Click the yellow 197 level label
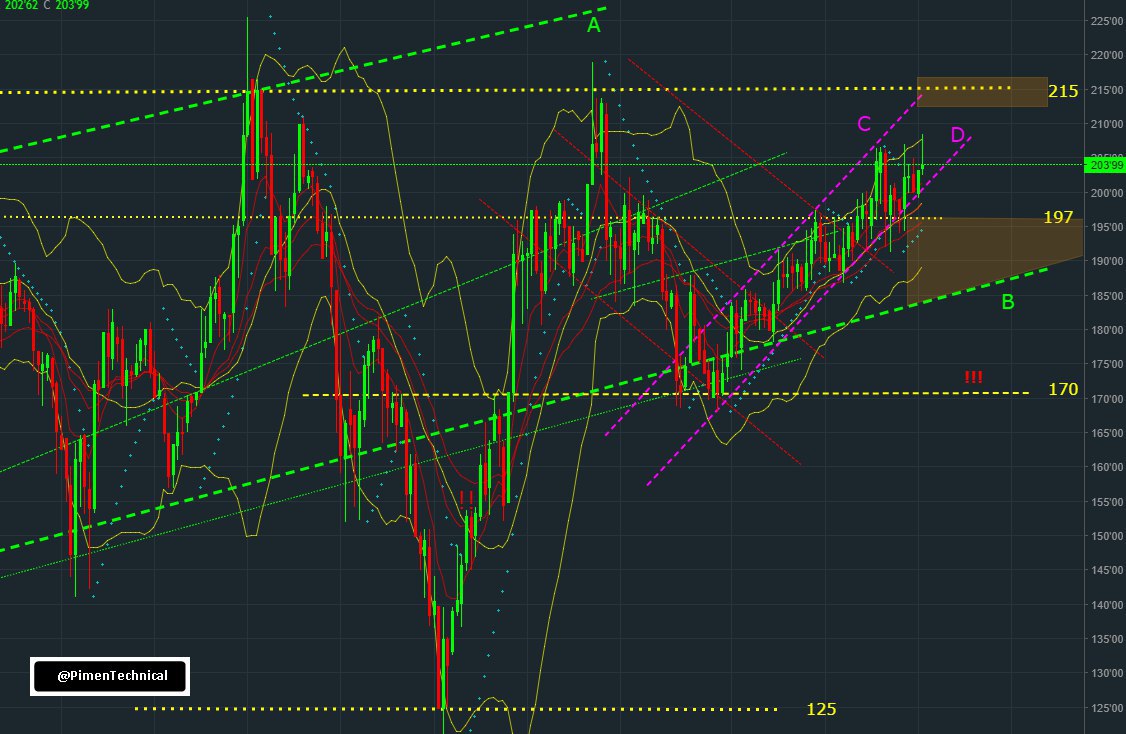The height and width of the screenshot is (734, 1126). click(x=1058, y=217)
